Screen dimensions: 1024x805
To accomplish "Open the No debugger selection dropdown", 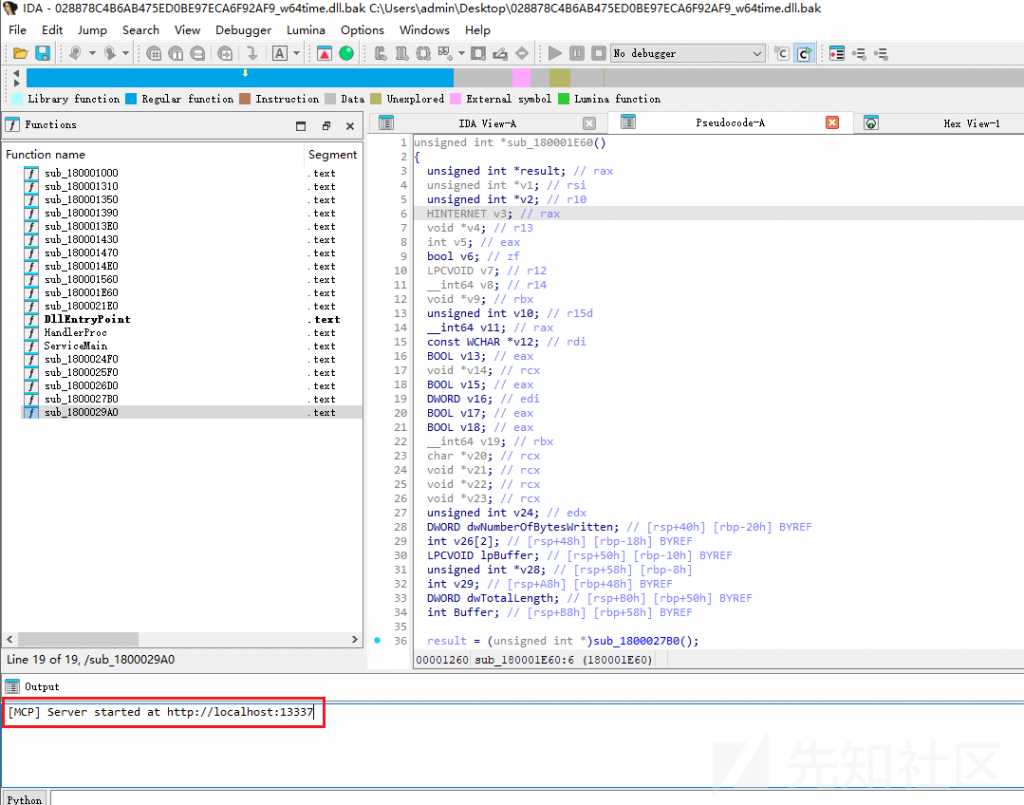I will click(x=688, y=54).
